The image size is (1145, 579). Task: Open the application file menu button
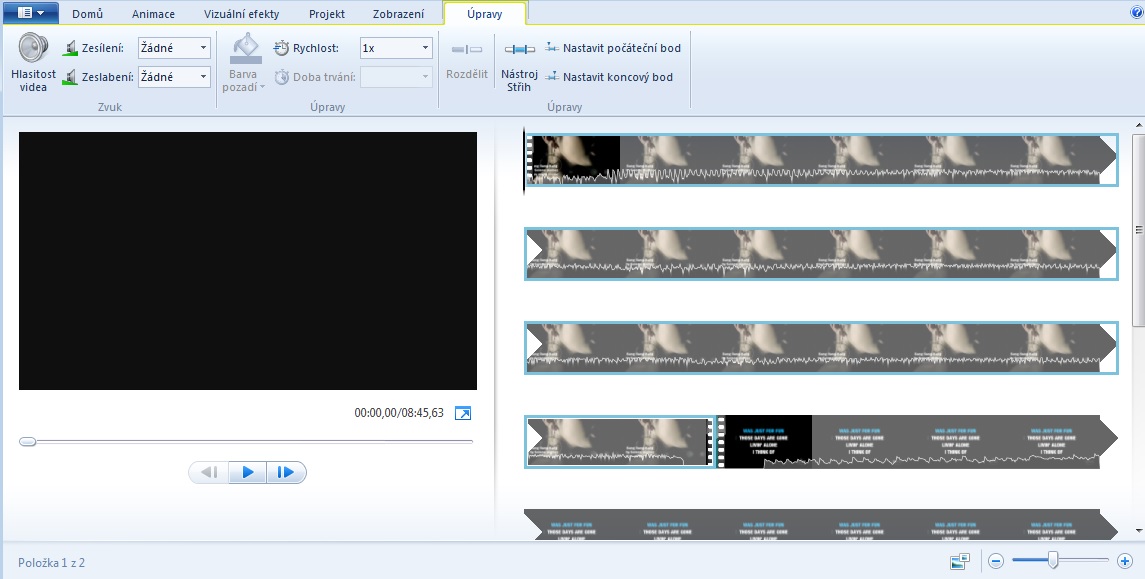[x=31, y=12]
